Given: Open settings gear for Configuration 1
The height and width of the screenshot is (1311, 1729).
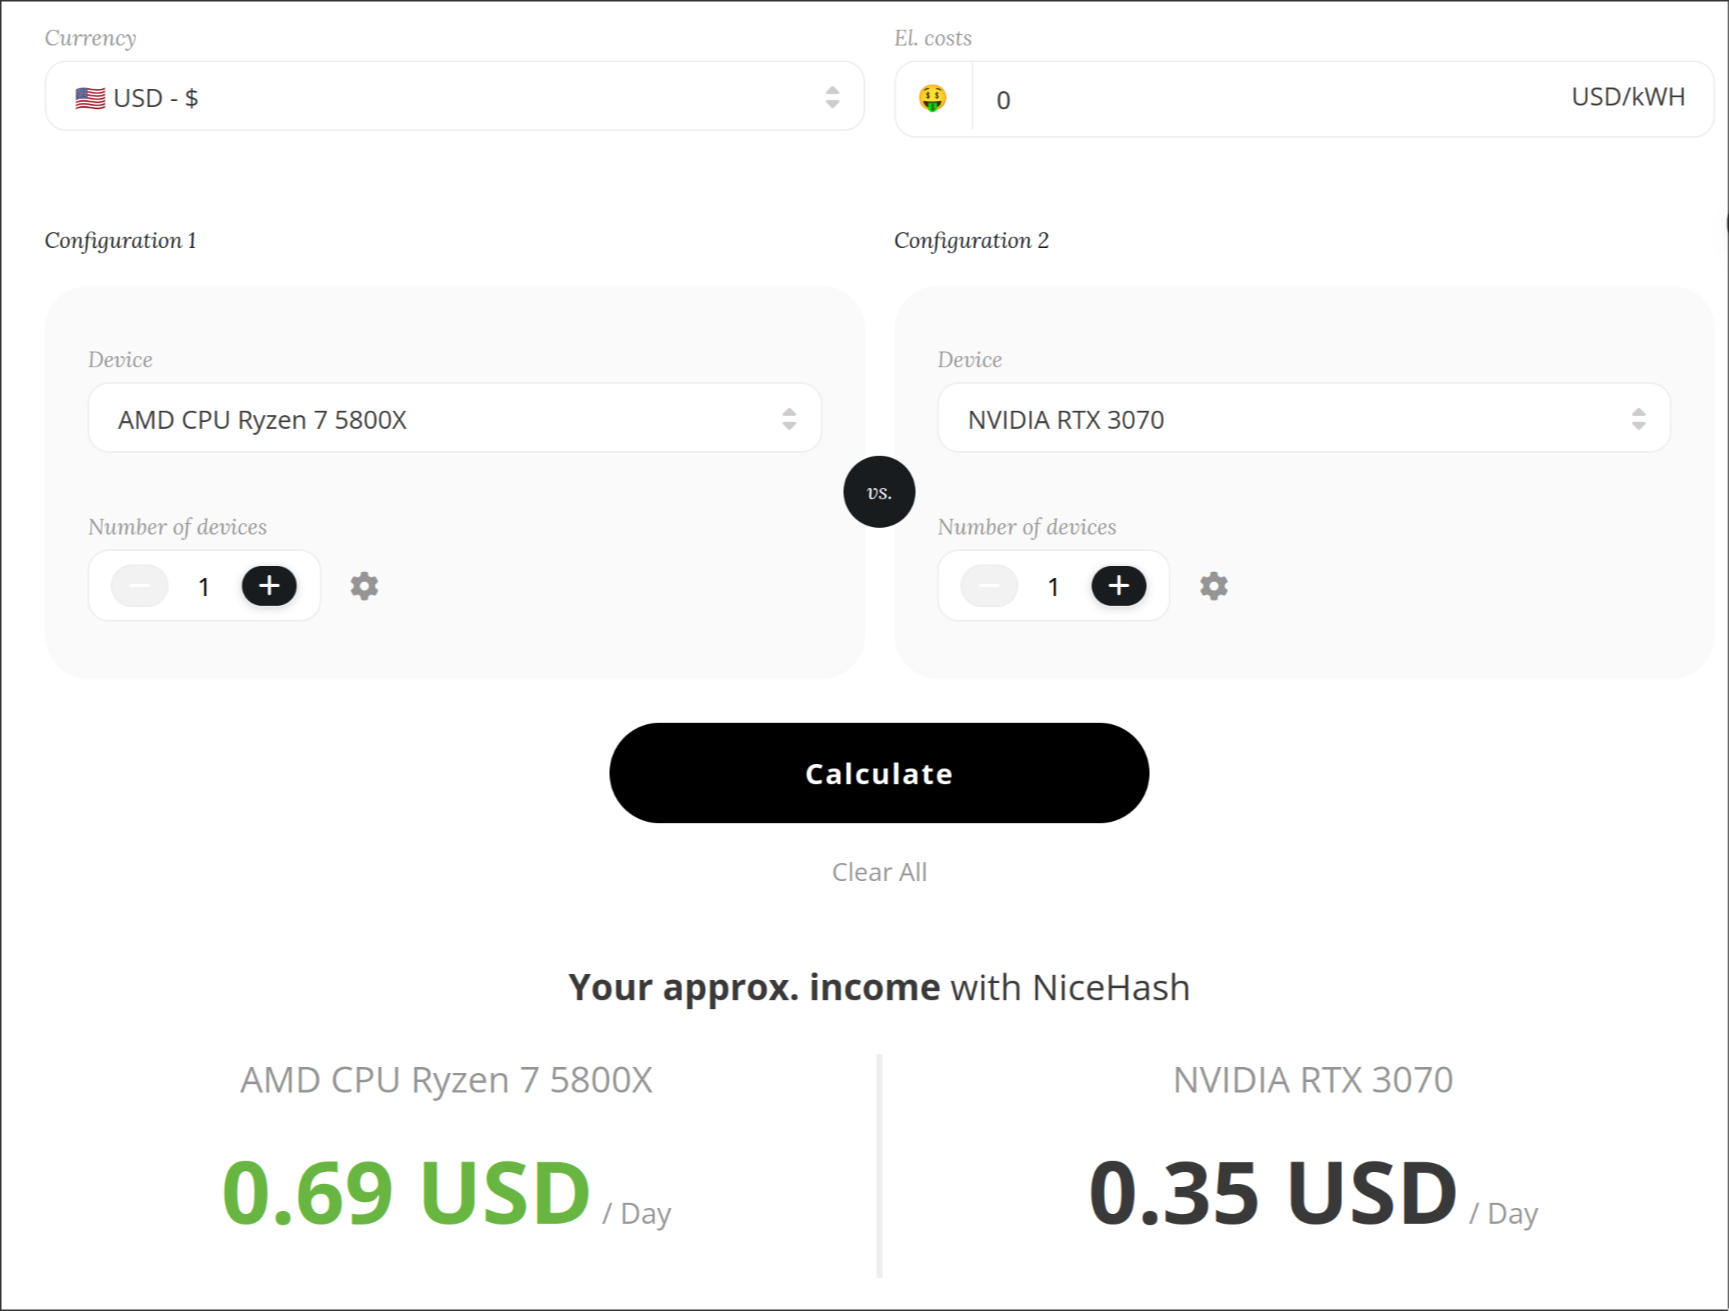Looking at the screenshot, I should [364, 586].
